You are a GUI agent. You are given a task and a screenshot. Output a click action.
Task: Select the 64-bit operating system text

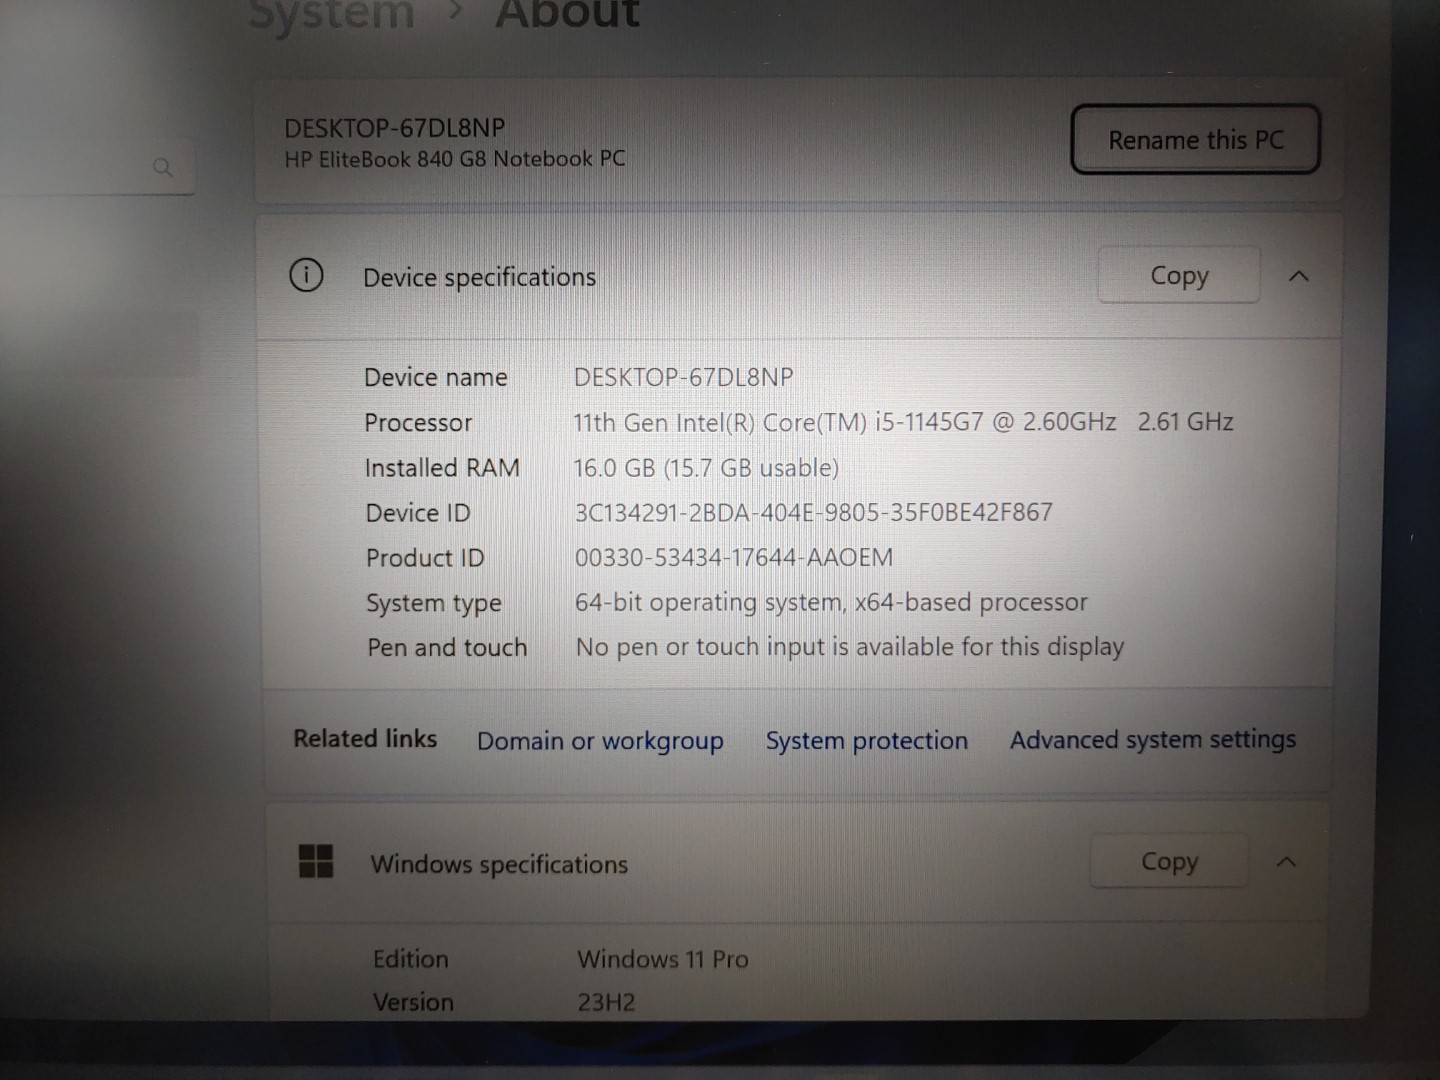[831, 602]
